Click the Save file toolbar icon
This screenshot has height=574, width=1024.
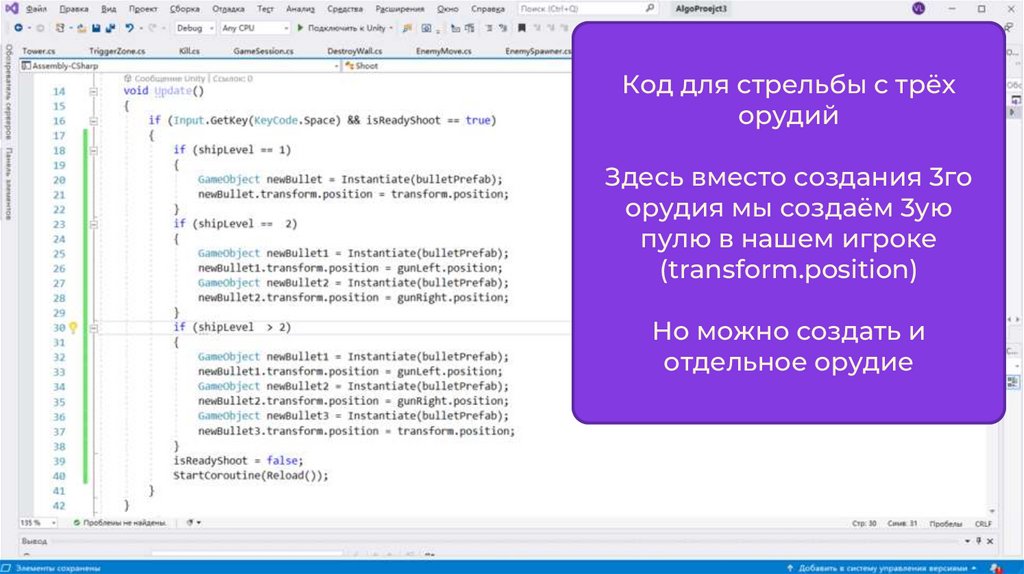pos(94,28)
